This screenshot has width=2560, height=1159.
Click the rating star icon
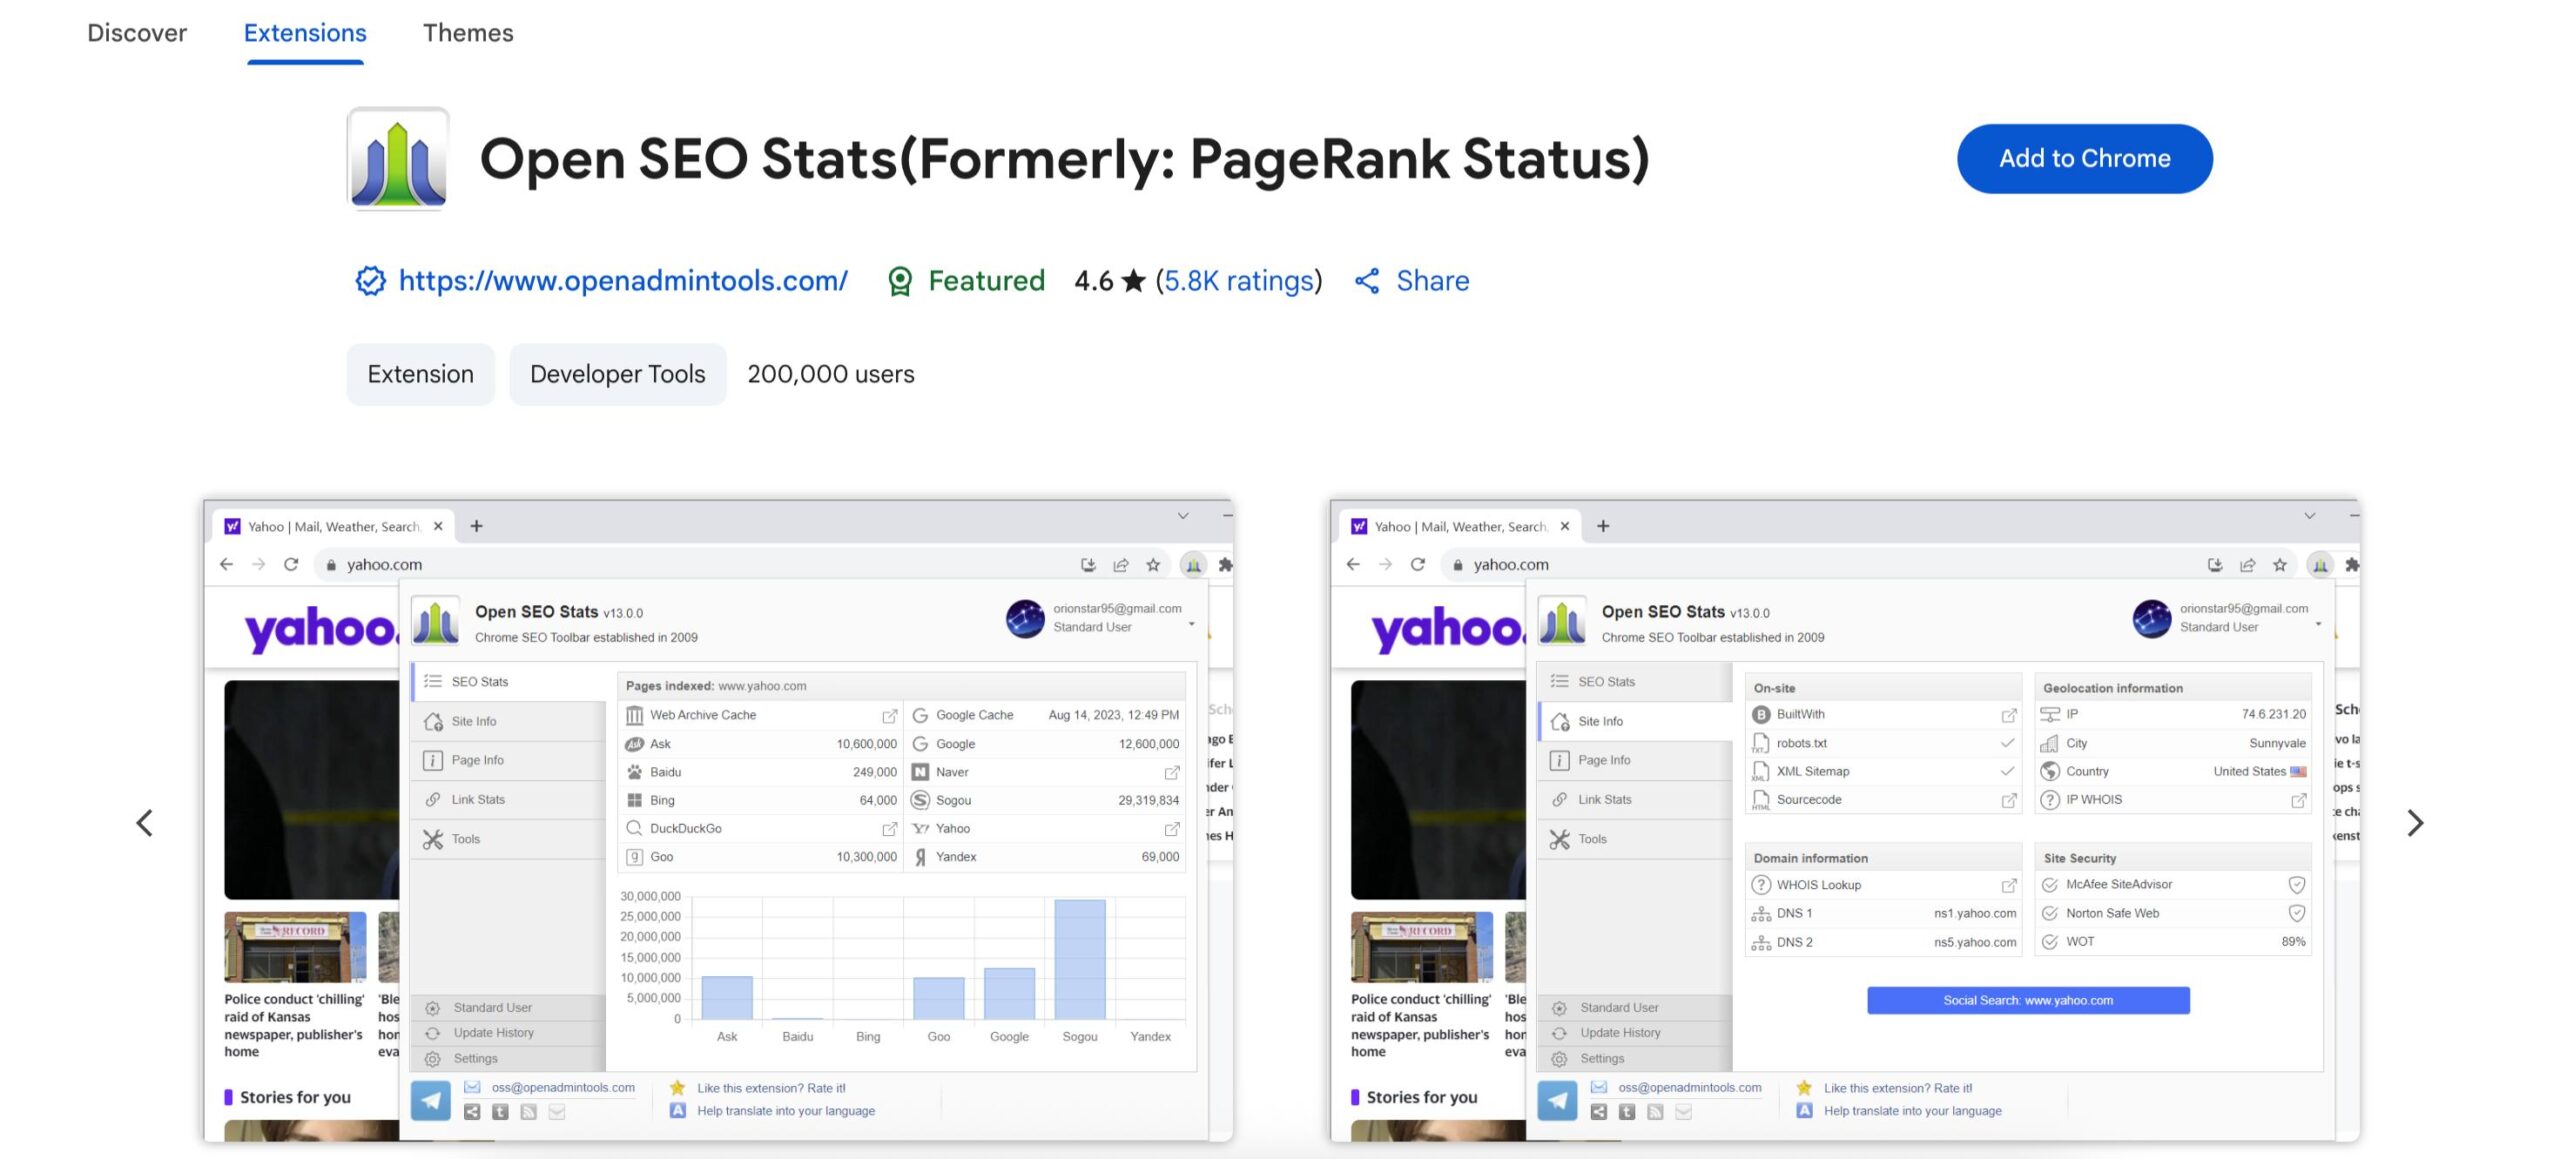tap(1133, 281)
